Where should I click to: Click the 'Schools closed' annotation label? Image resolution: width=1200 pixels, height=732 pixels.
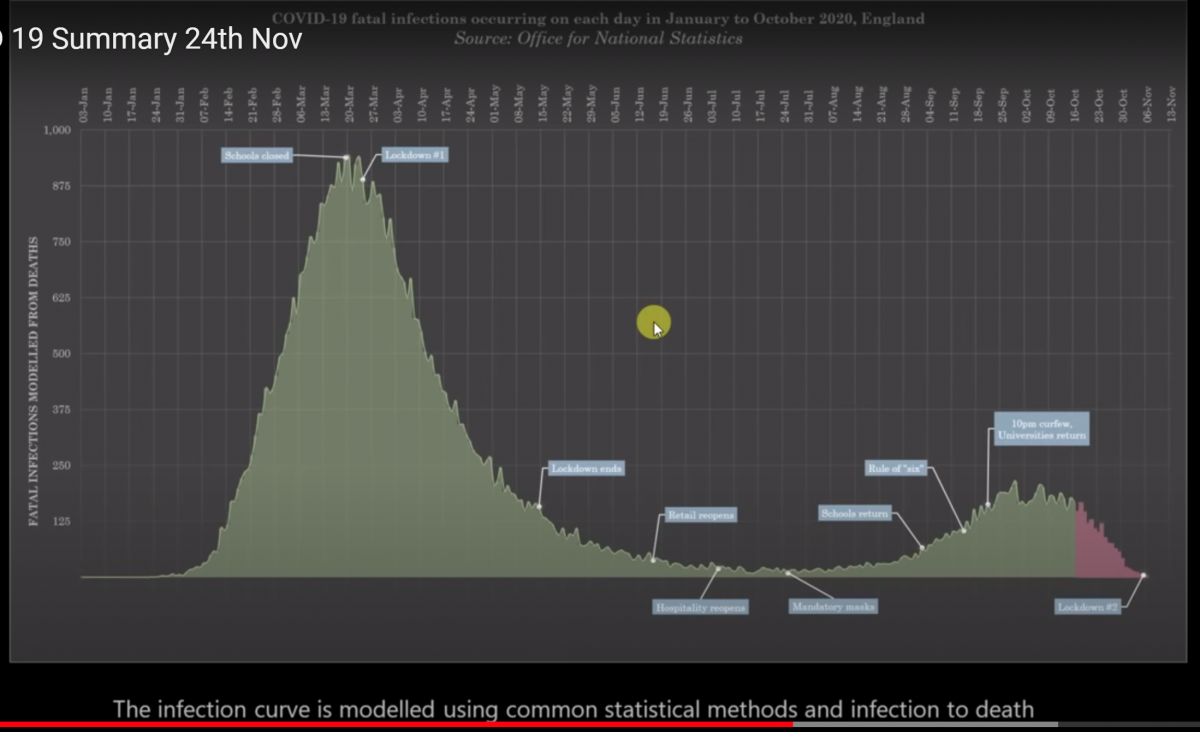click(258, 156)
